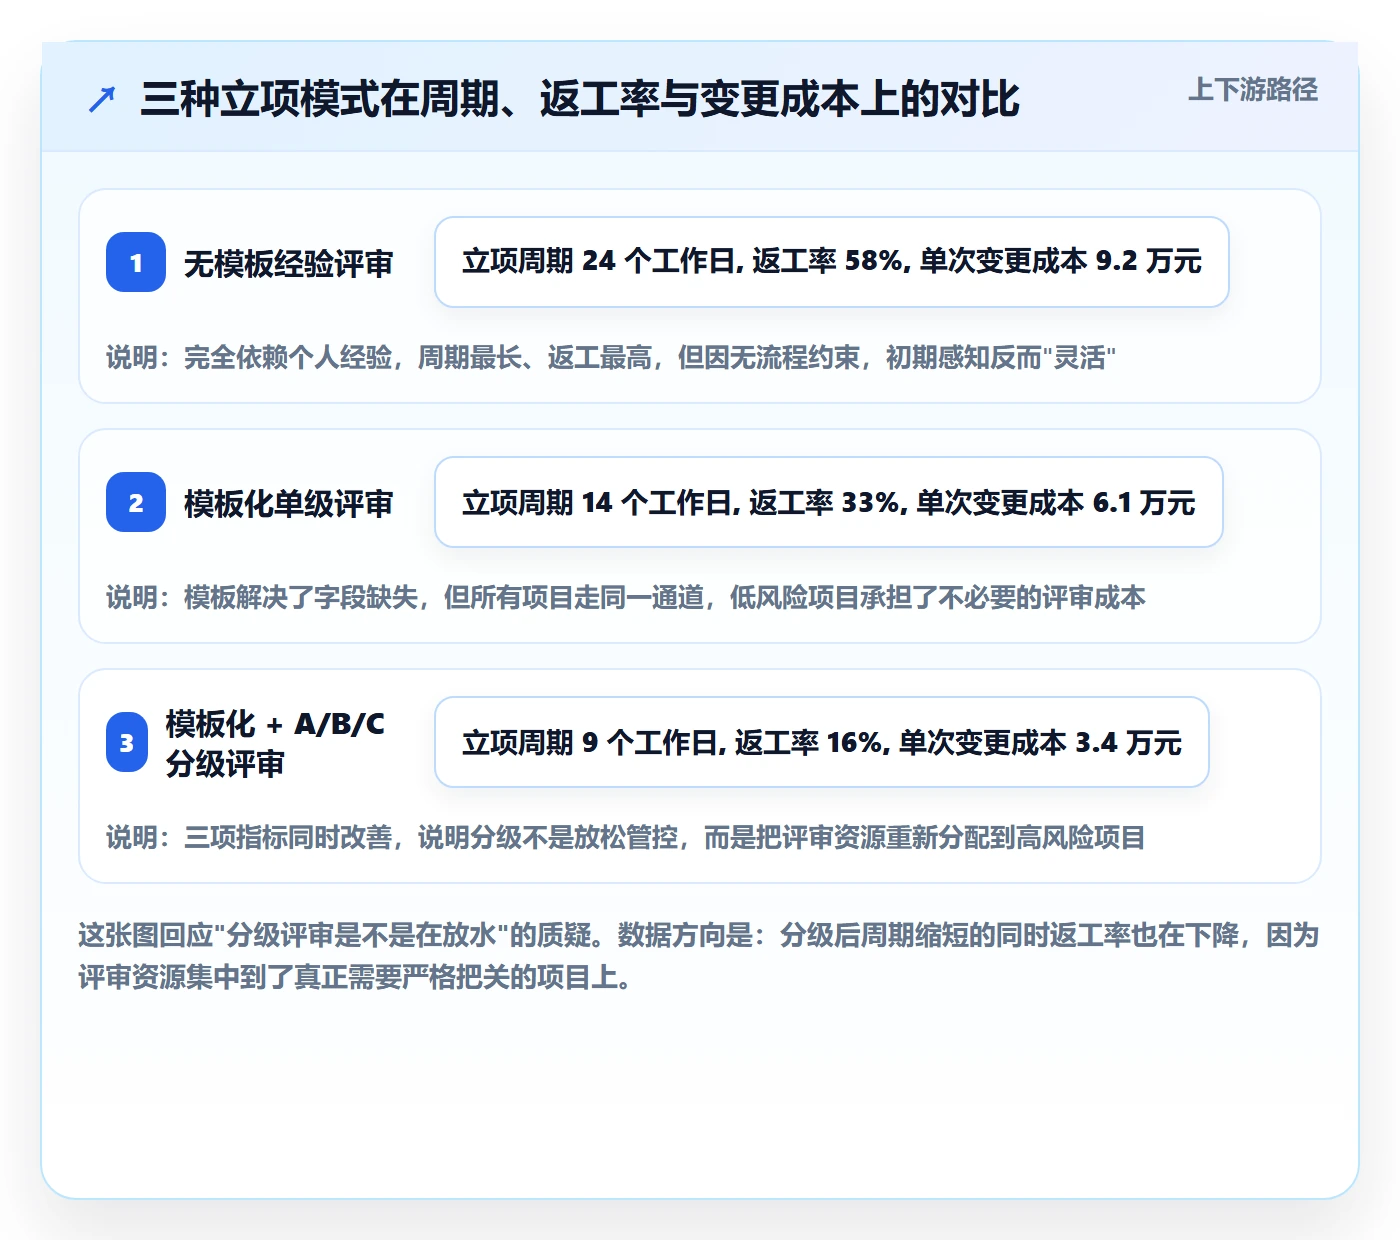Viewport: 1400px width, 1240px height.
Task: Click the note starting 说明：三项指标同时改善
Action: [x=626, y=838]
